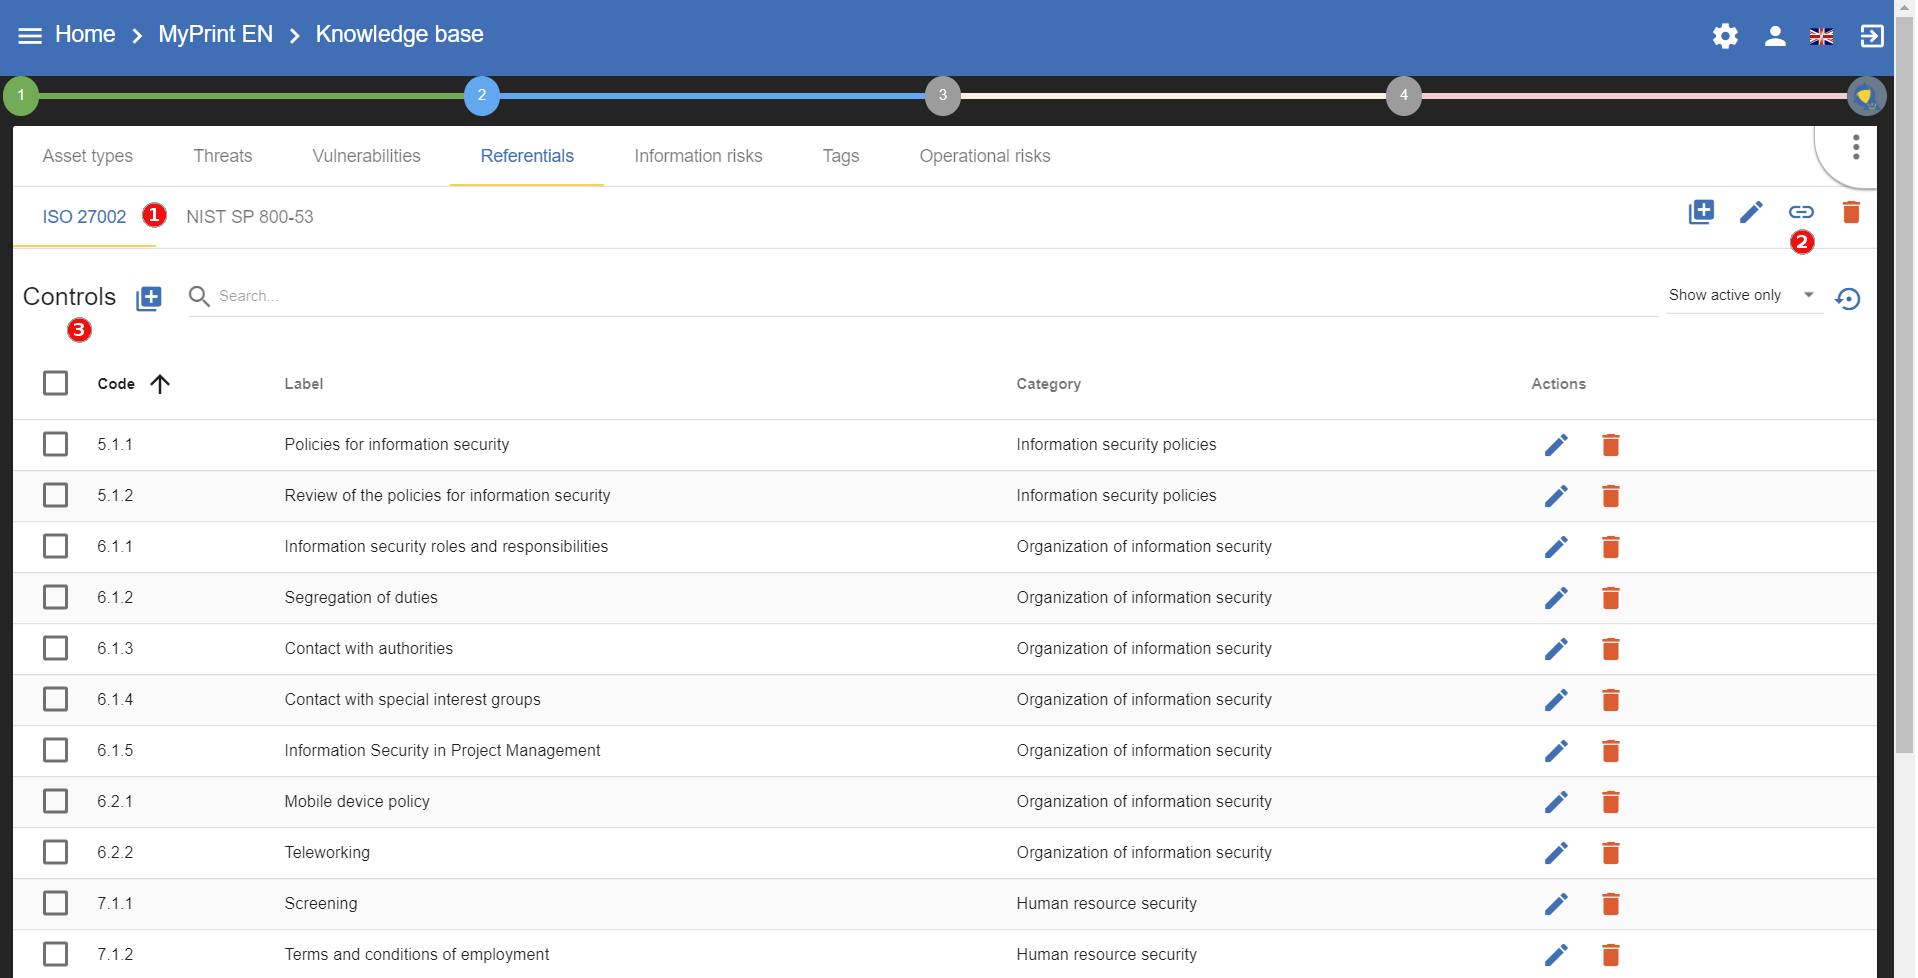Screen dimensions: 1918x978
Task: Open the user account icon
Action: (1775, 37)
